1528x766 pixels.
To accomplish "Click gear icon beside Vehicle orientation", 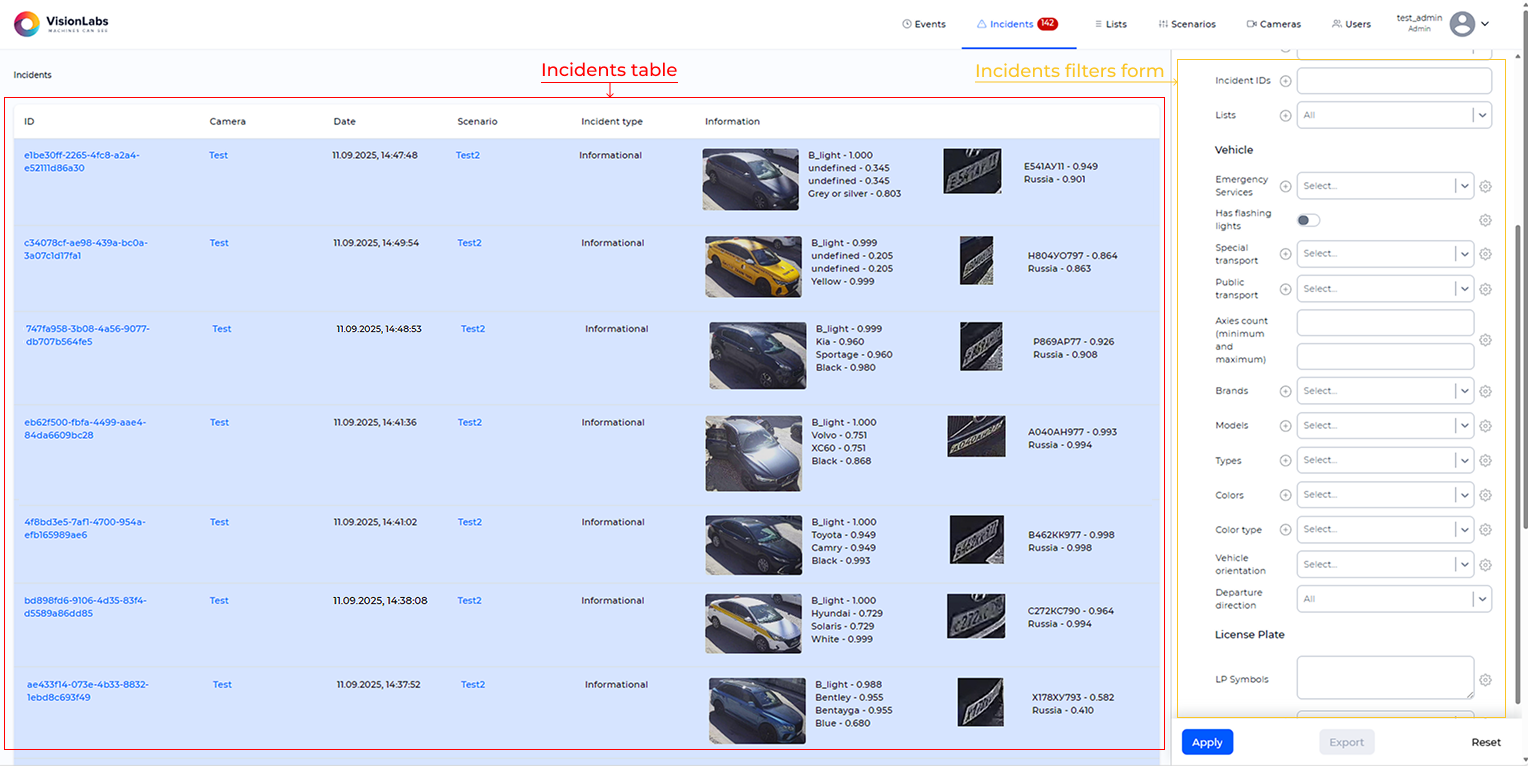I will (1485, 565).
